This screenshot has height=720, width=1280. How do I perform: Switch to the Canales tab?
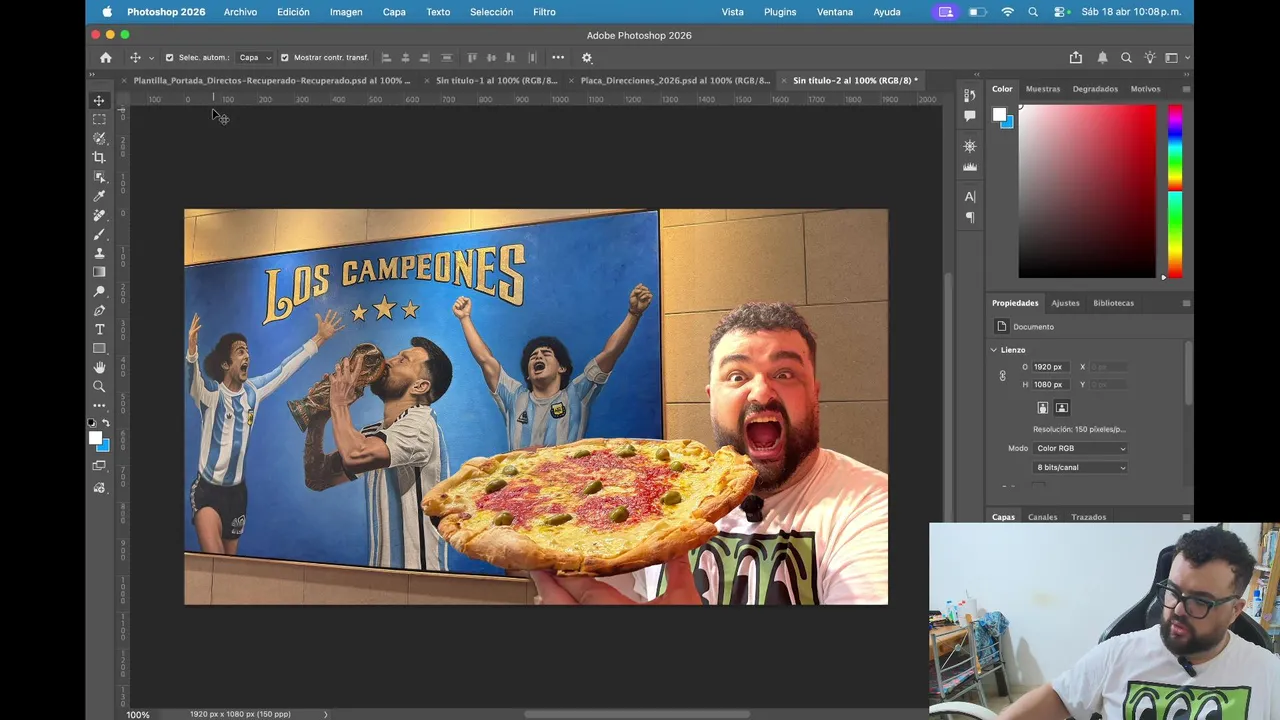click(1042, 517)
